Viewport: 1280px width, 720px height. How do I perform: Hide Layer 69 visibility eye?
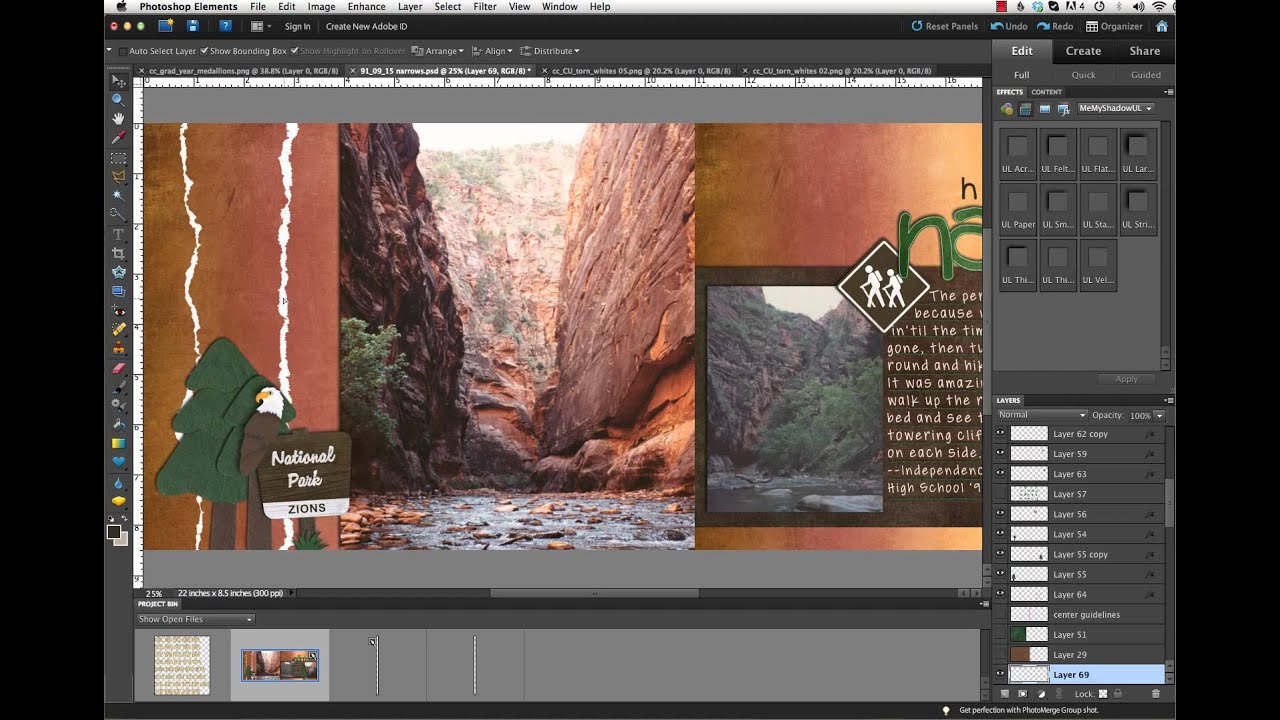tap(1000, 674)
